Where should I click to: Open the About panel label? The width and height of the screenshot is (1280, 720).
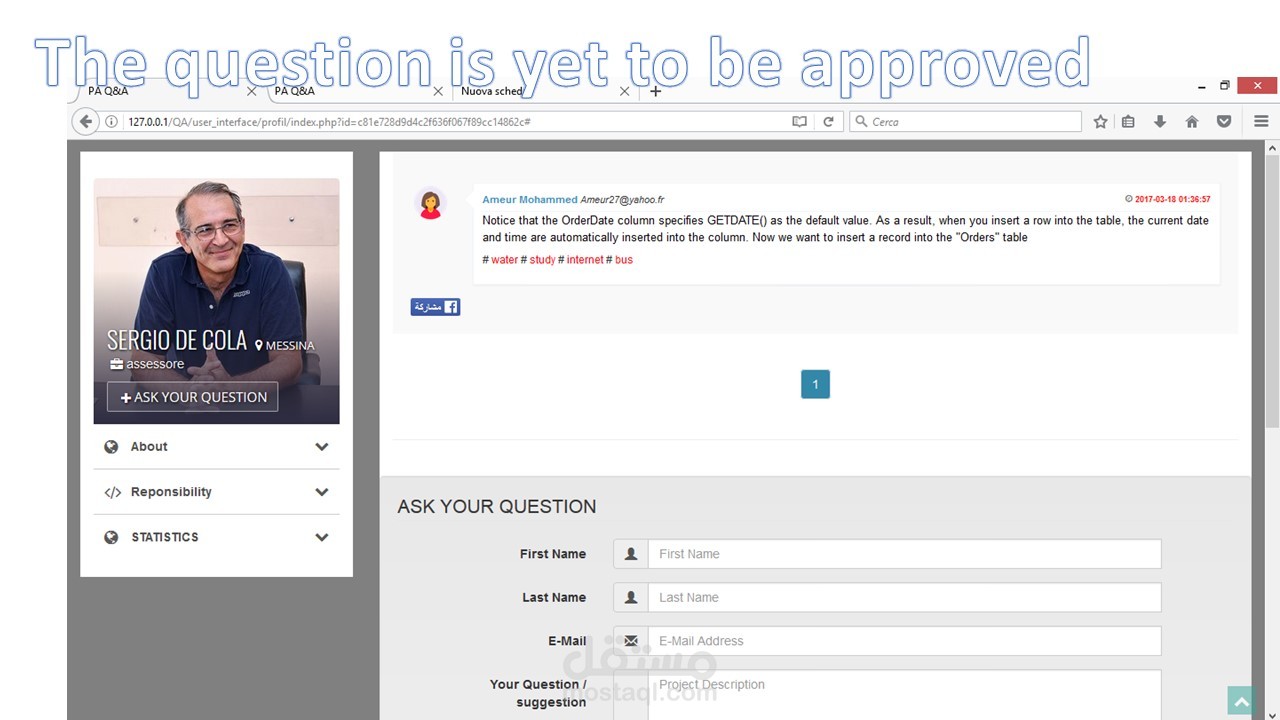[x=149, y=447]
